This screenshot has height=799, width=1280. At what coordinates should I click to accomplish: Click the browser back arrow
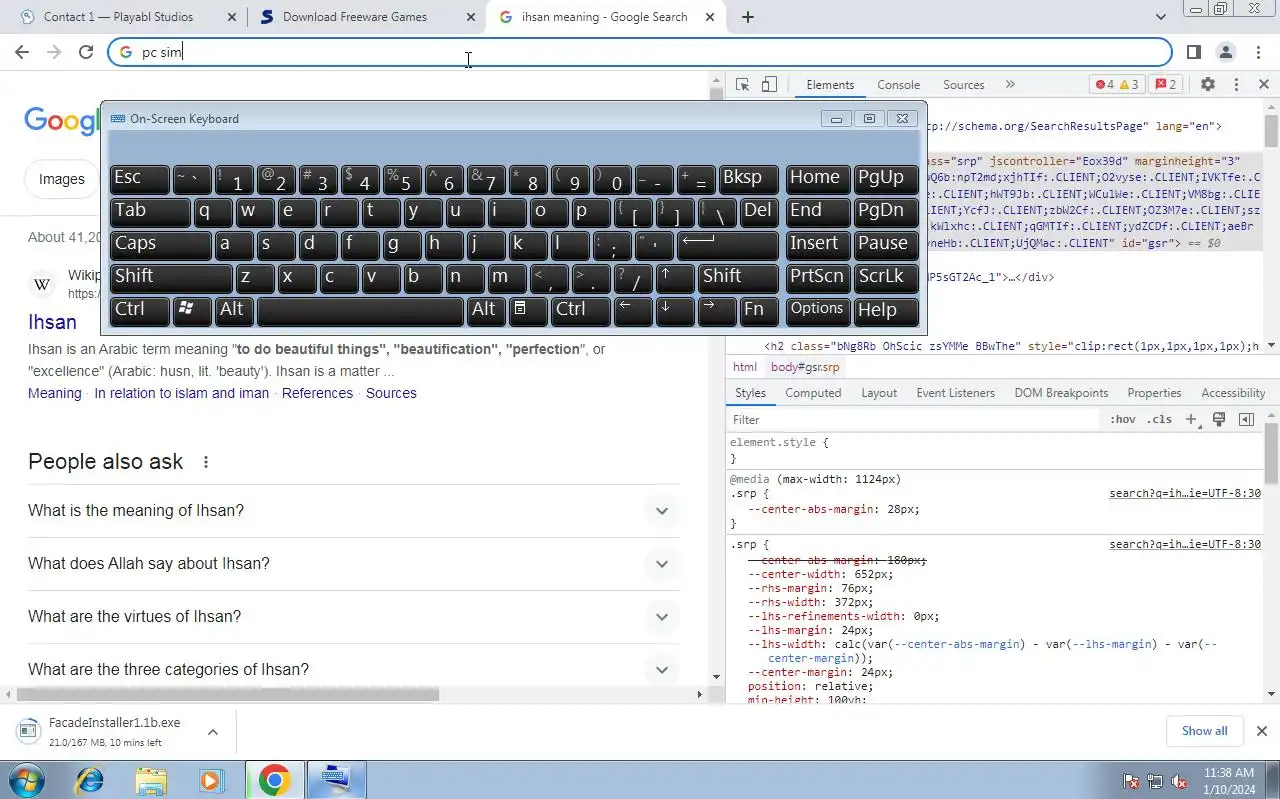coord(22,52)
